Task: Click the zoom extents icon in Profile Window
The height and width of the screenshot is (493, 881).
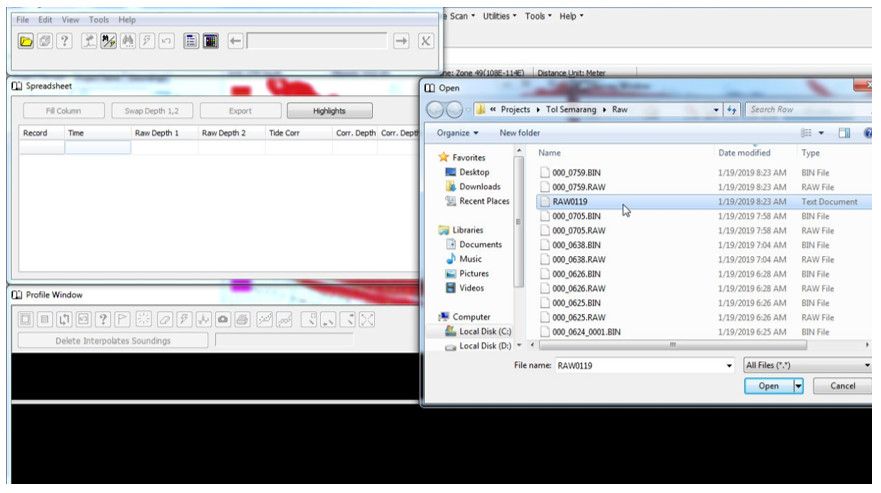Action: tap(367, 320)
